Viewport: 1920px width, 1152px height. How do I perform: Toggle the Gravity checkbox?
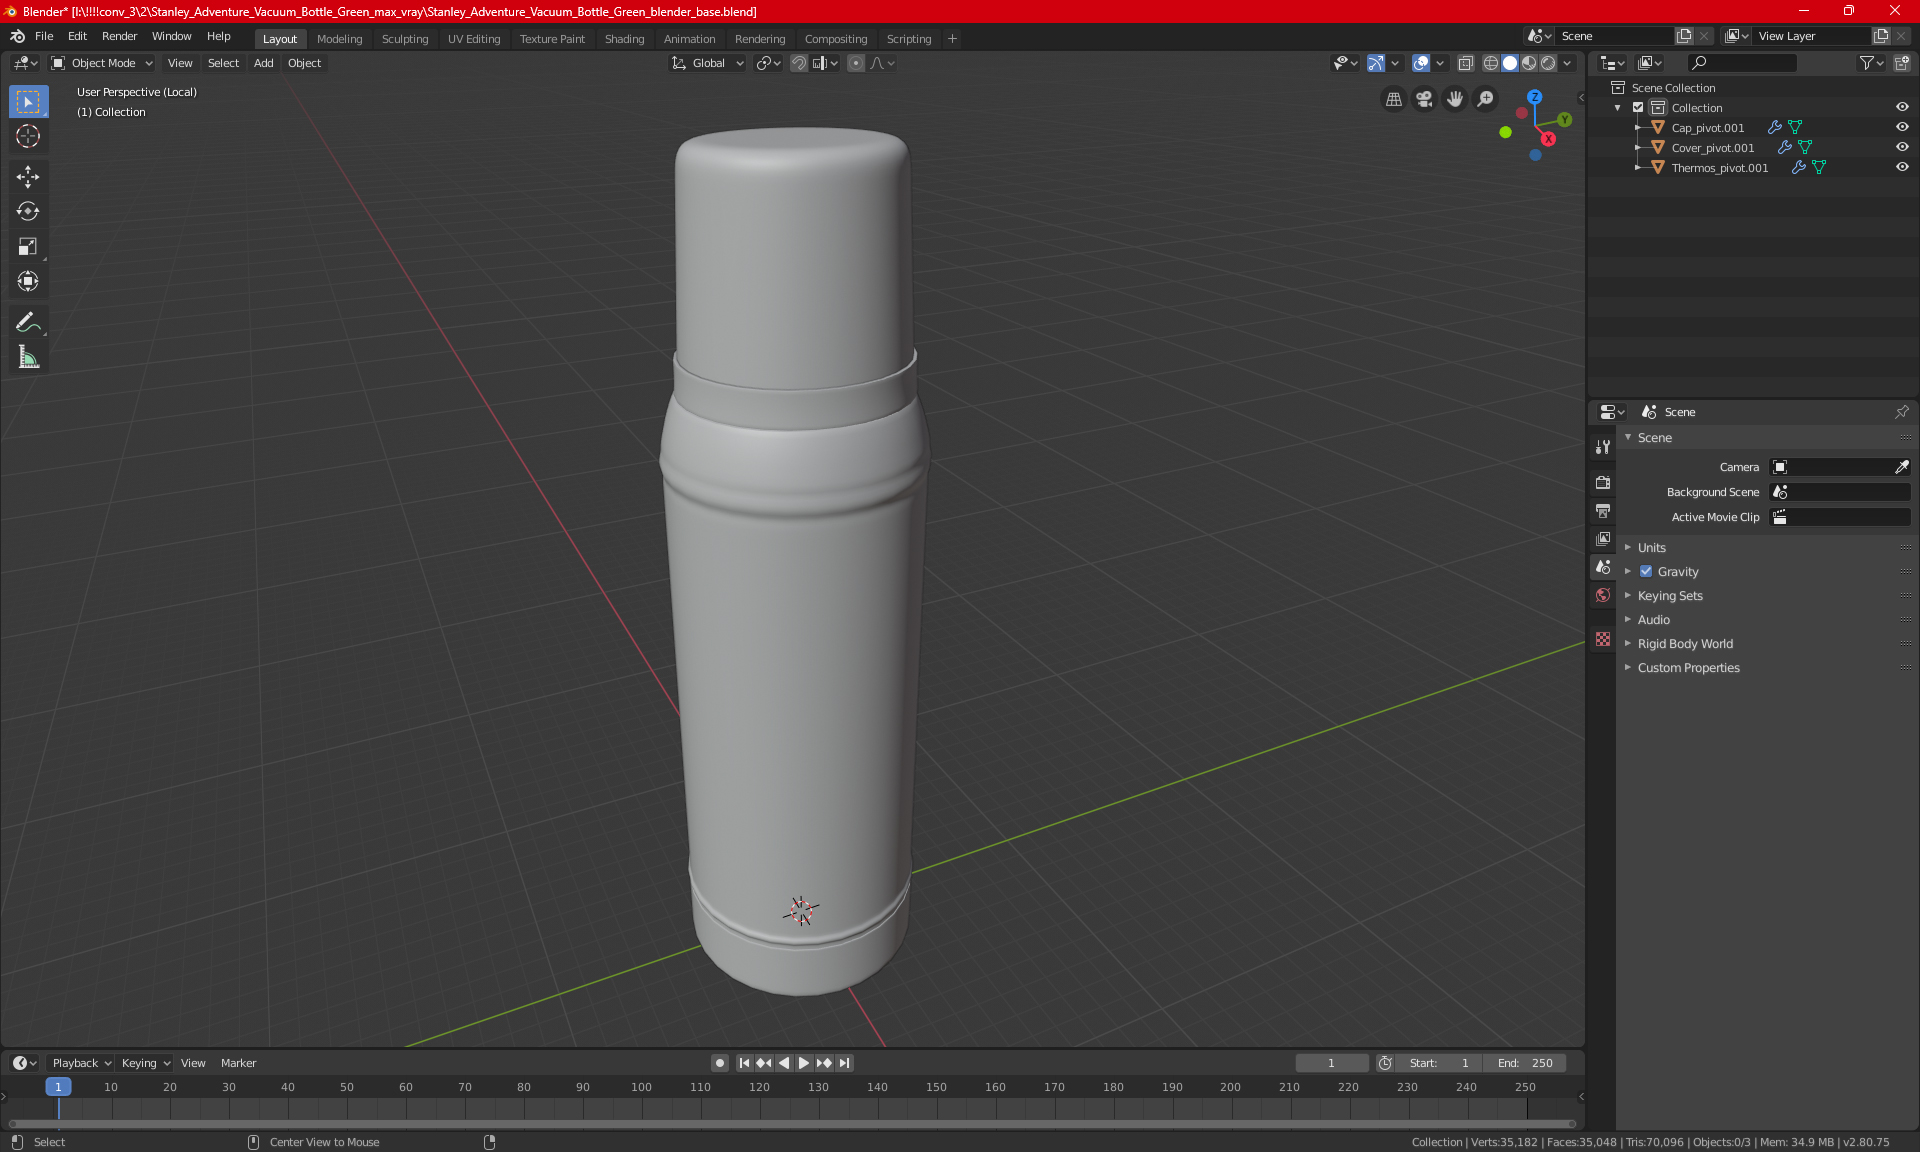[1646, 572]
